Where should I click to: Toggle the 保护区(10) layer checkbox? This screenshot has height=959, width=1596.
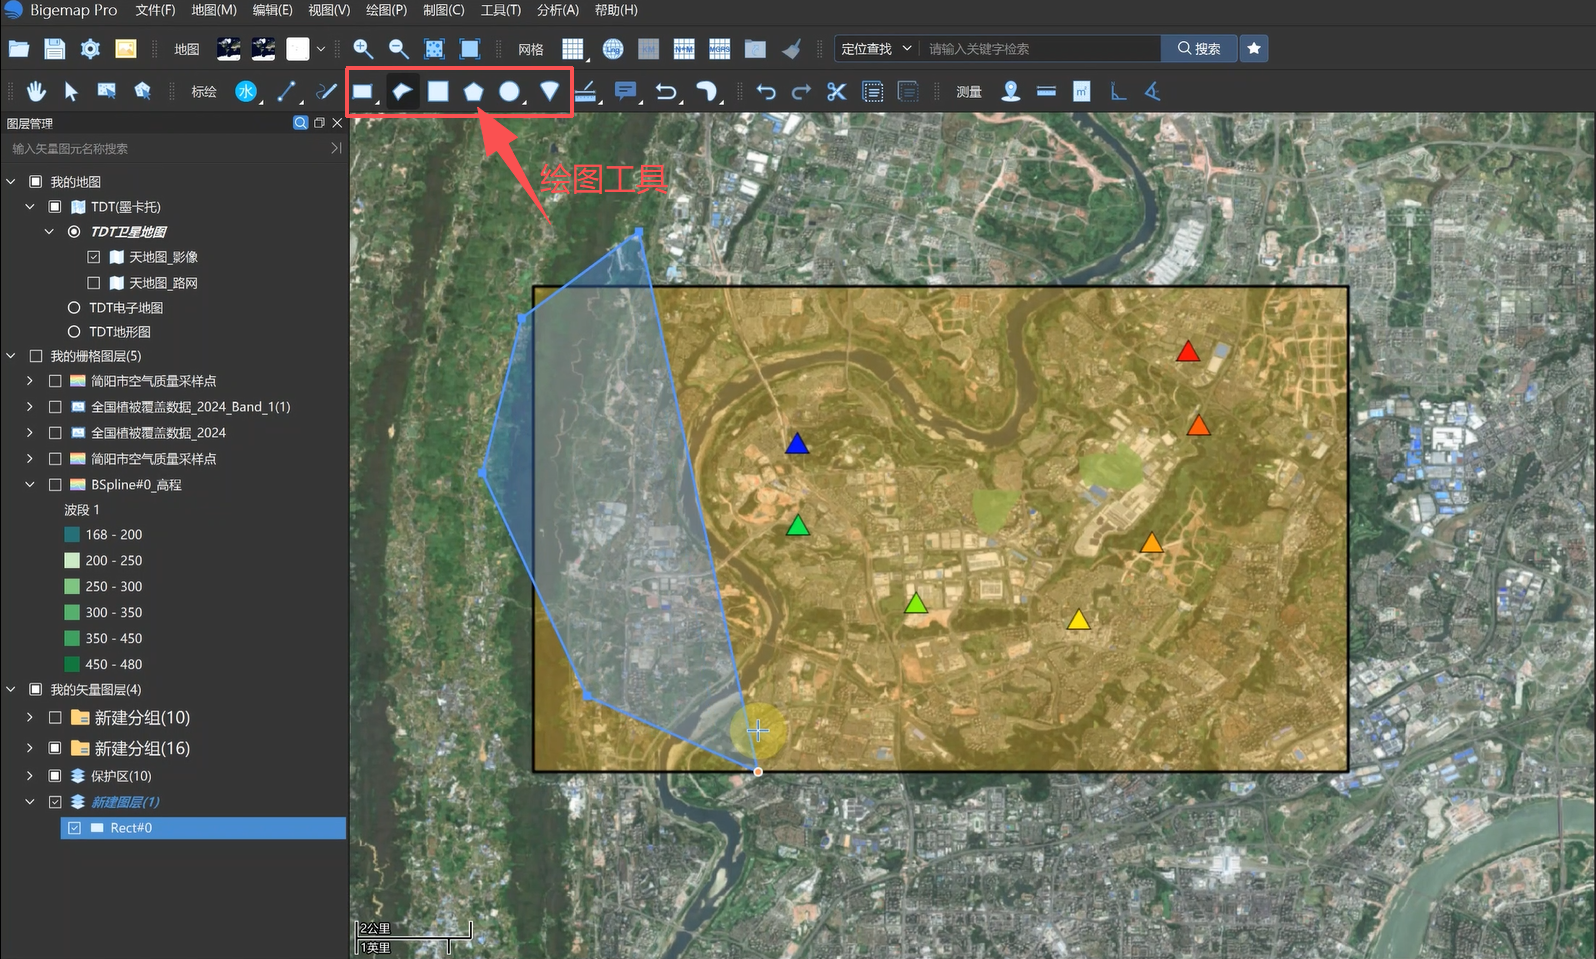point(56,775)
